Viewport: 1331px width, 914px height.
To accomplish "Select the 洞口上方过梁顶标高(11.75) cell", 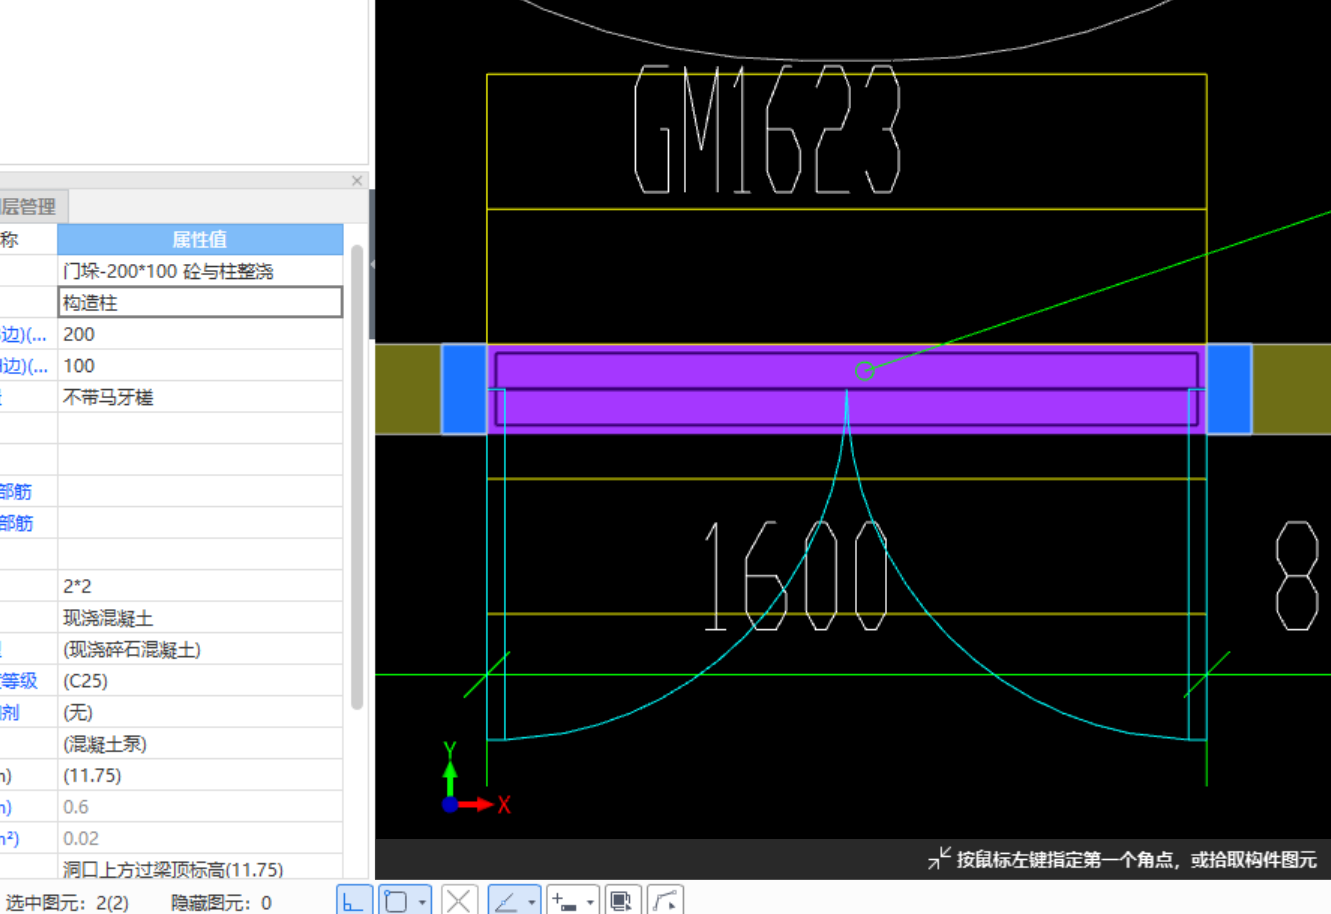I will (x=200, y=869).
